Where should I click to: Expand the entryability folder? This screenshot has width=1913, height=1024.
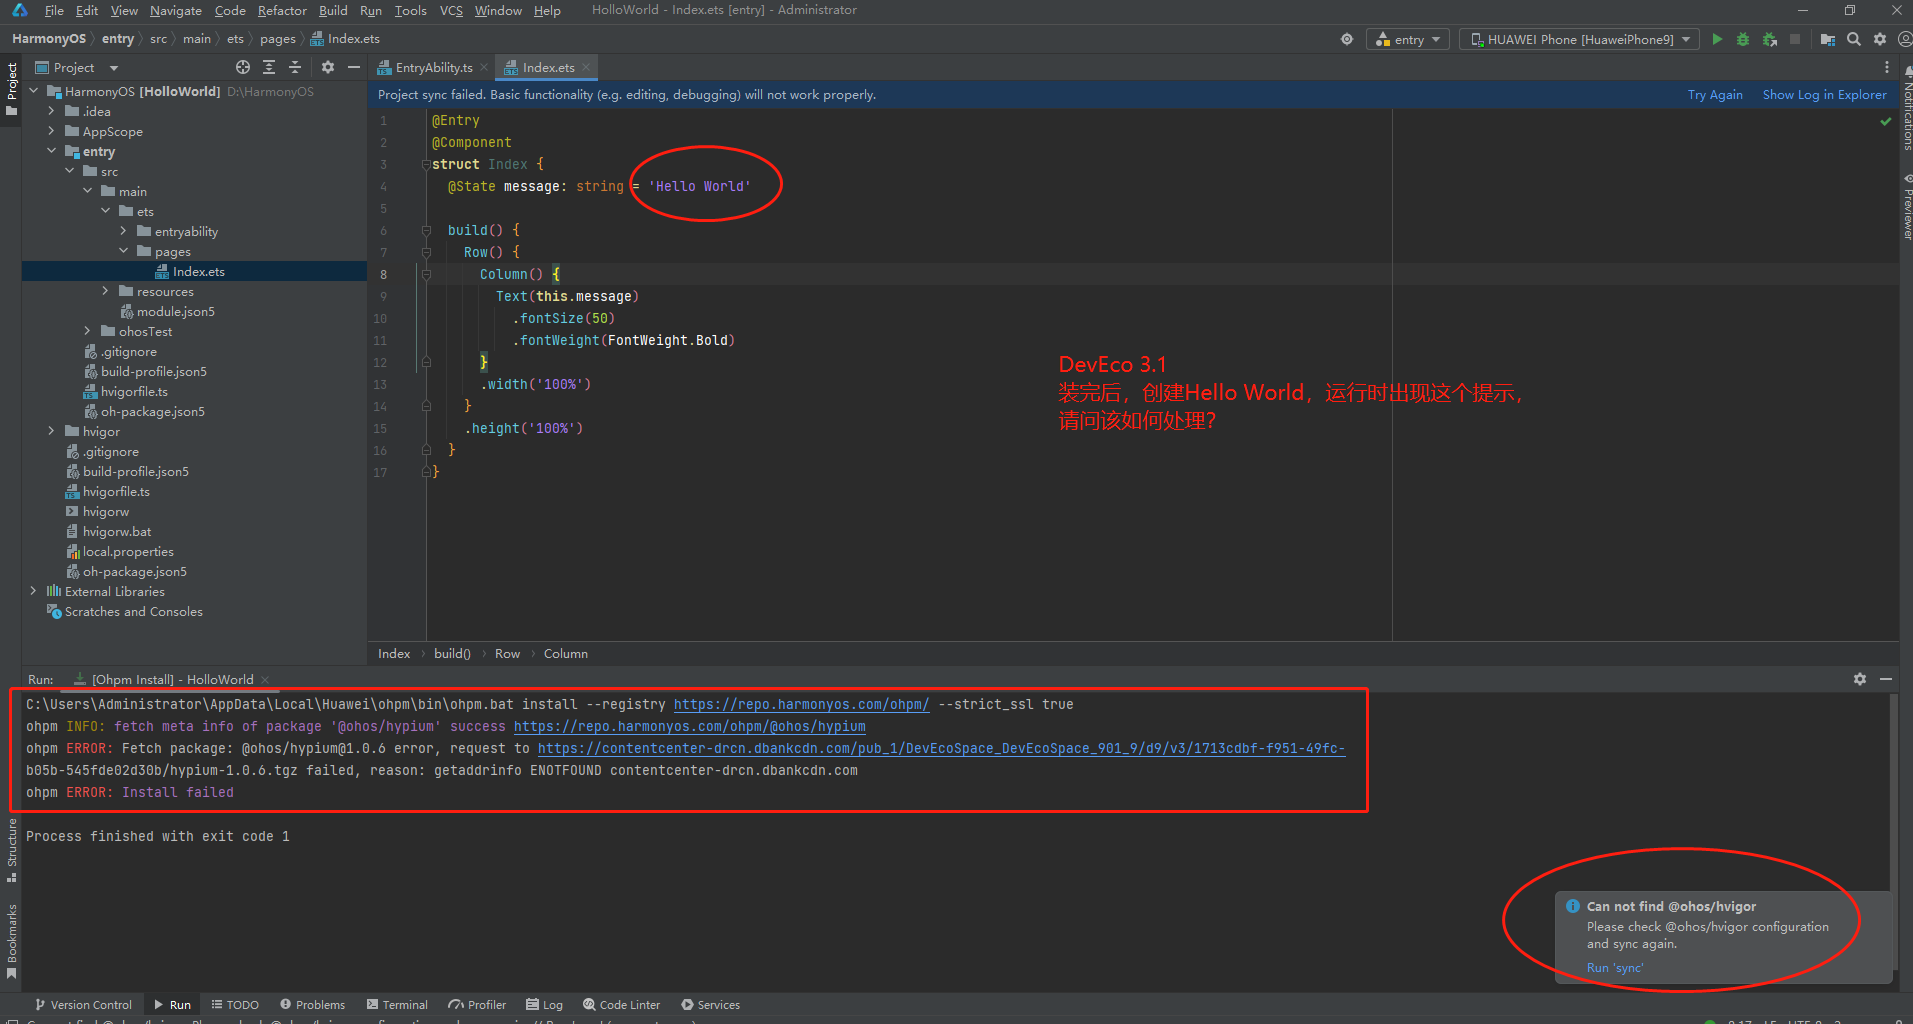[x=123, y=231]
